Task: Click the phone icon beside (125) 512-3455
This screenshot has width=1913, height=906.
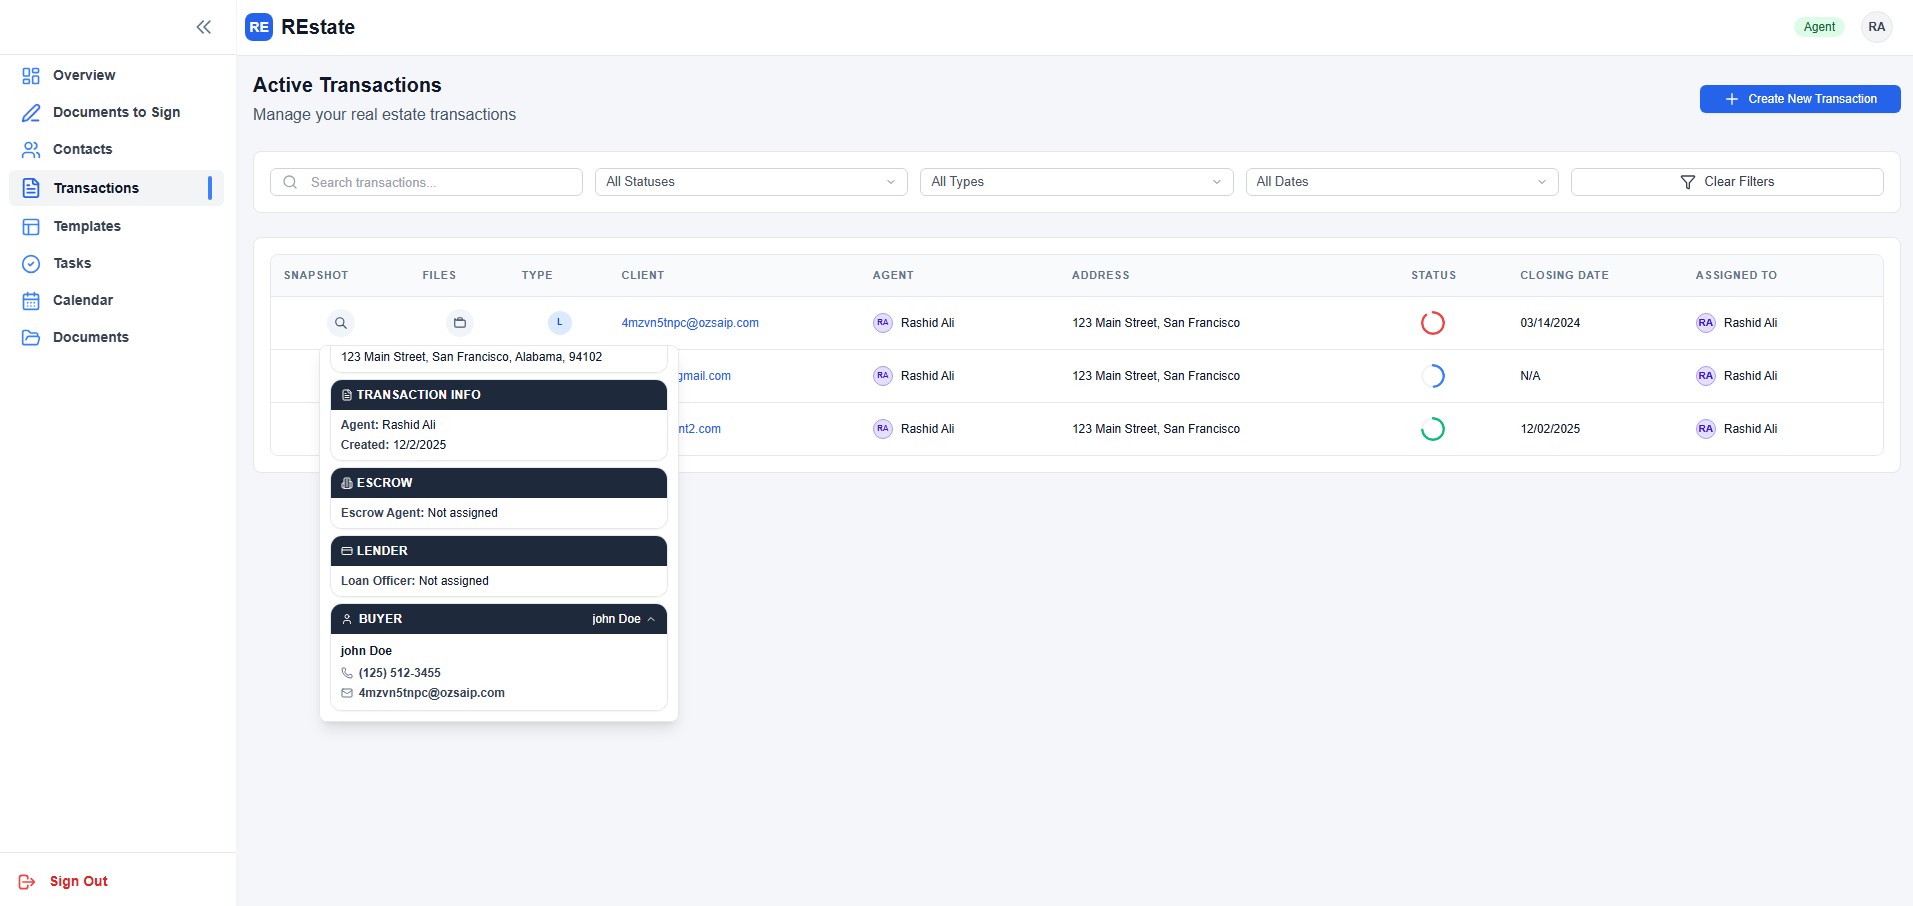Action: tap(347, 673)
